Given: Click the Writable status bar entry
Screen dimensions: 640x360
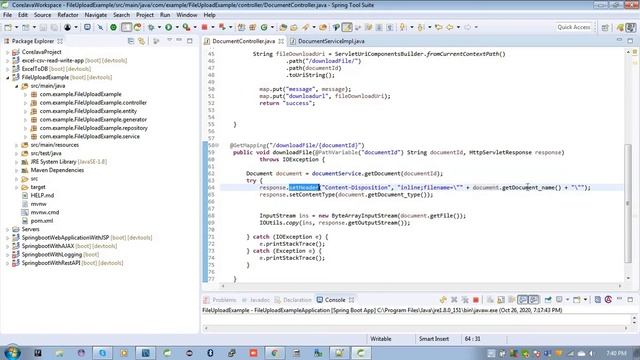Looking at the screenshot, I should click(380, 339).
